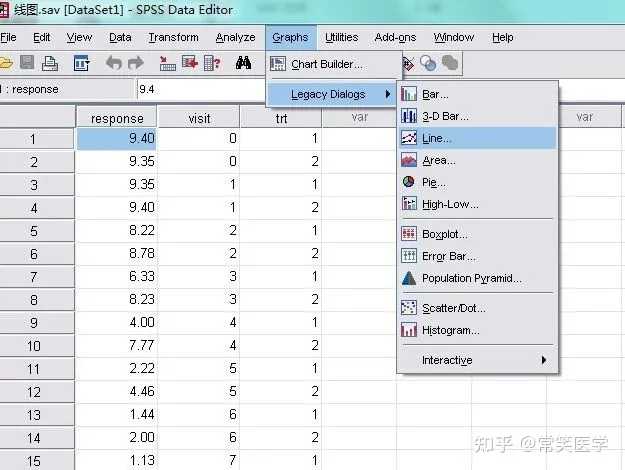The width and height of the screenshot is (625, 470).
Task: Click the Undo arrow icon
Action: 114,63
